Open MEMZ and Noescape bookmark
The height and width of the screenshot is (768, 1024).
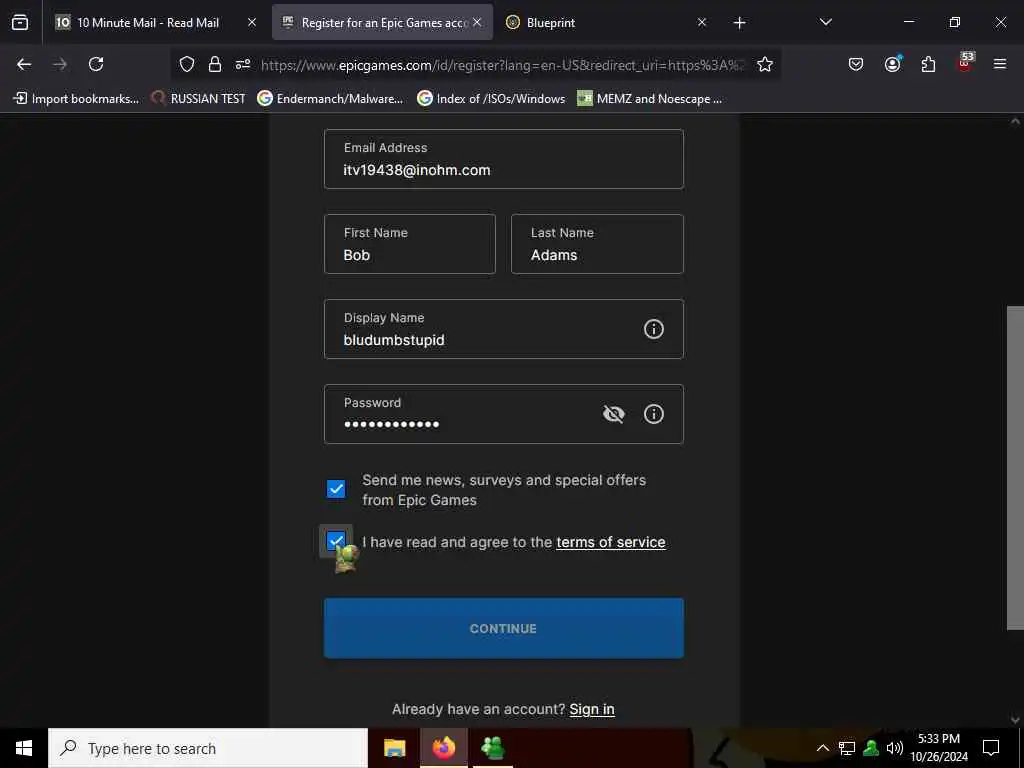click(x=650, y=99)
